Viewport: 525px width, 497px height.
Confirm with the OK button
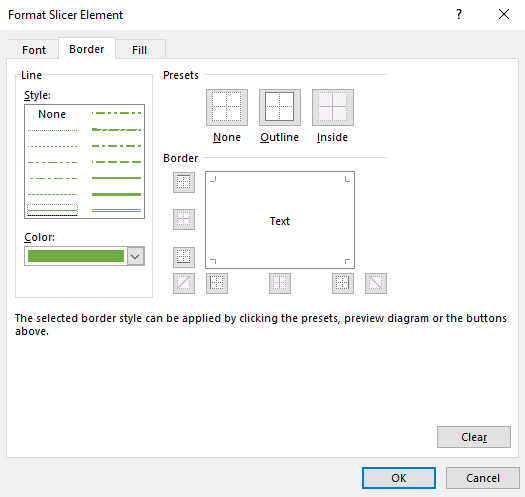398,478
